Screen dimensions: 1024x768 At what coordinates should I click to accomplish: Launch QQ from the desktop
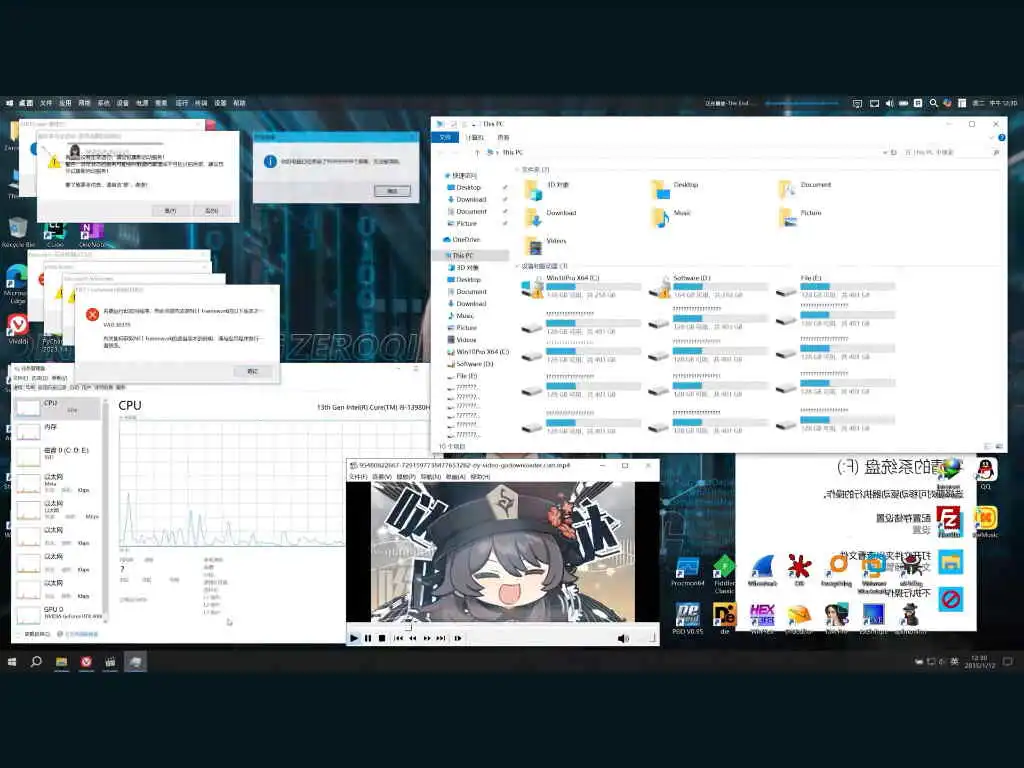click(985, 473)
